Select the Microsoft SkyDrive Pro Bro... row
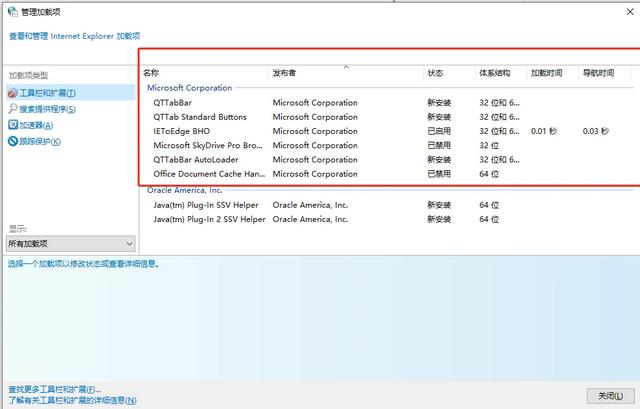Screen dimensions: 640x409 pyautogui.click(x=388, y=145)
